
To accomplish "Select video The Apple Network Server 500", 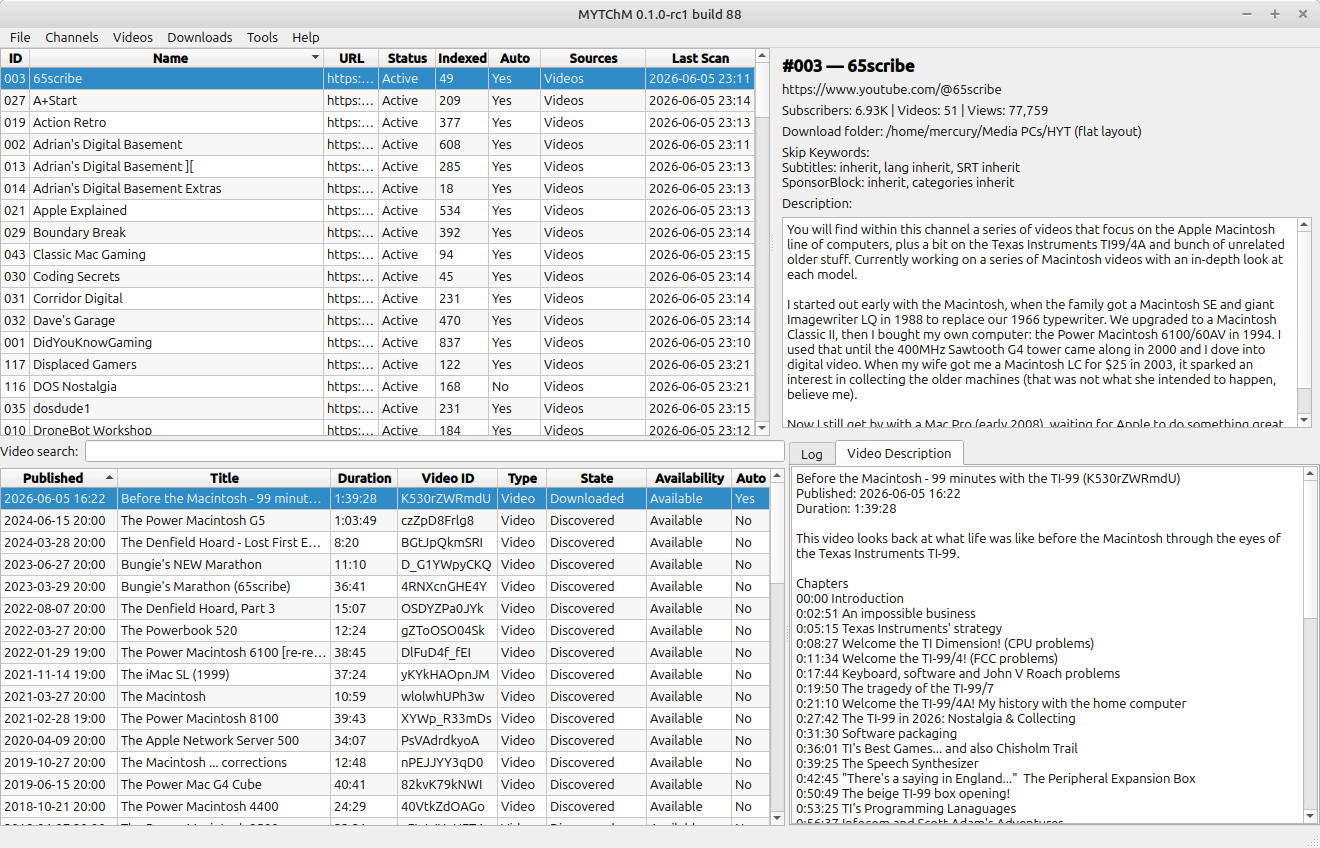I will [x=385, y=740].
